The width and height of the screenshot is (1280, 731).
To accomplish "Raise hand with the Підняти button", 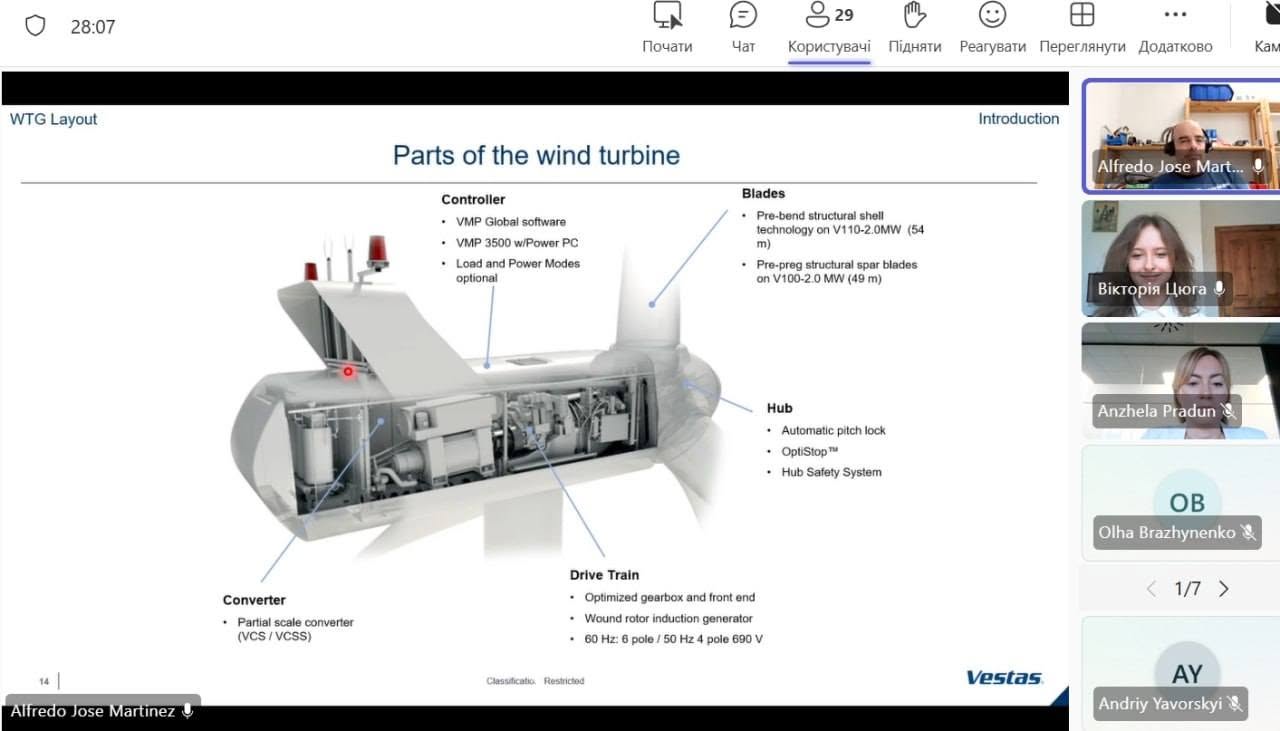I will (x=914, y=28).
